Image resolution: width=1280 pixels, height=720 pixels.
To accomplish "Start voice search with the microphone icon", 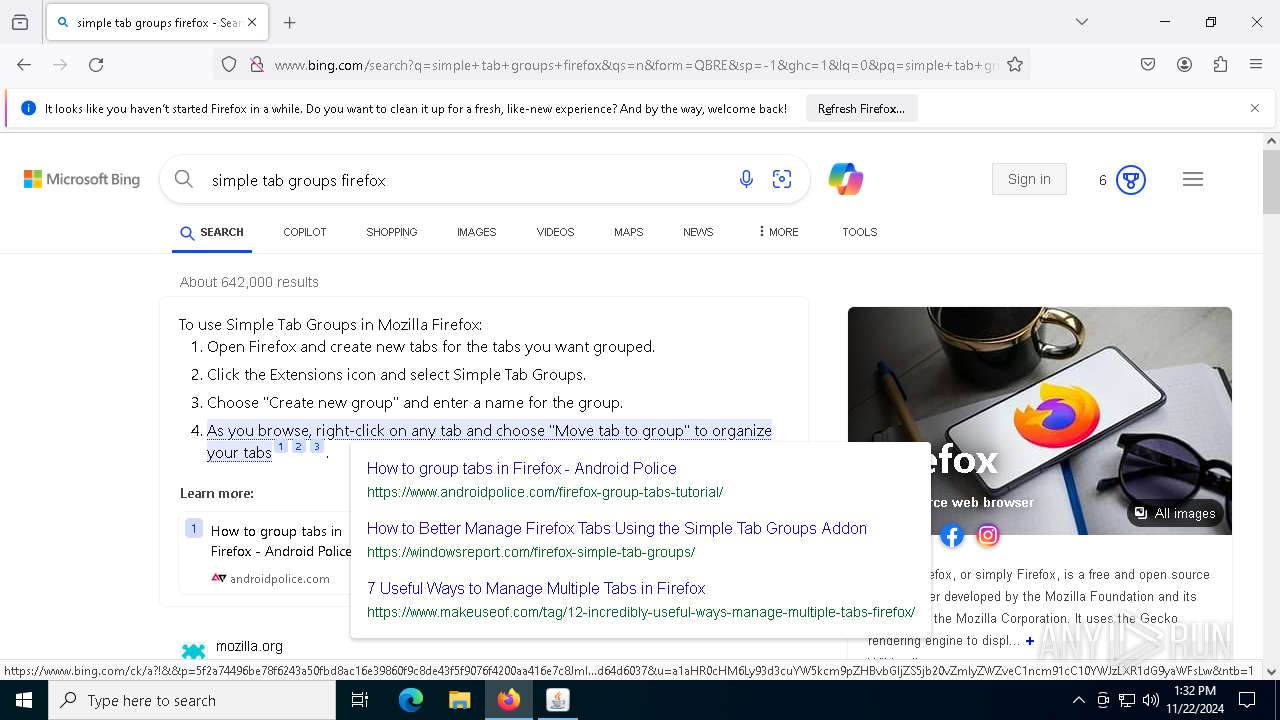I will click(746, 179).
